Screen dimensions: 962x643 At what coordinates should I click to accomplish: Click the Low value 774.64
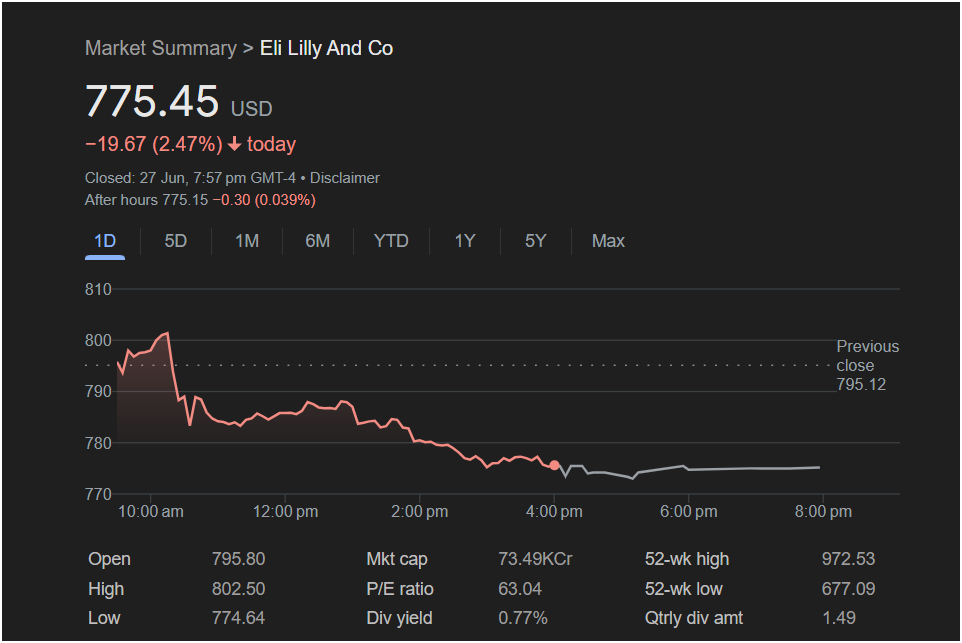click(239, 618)
